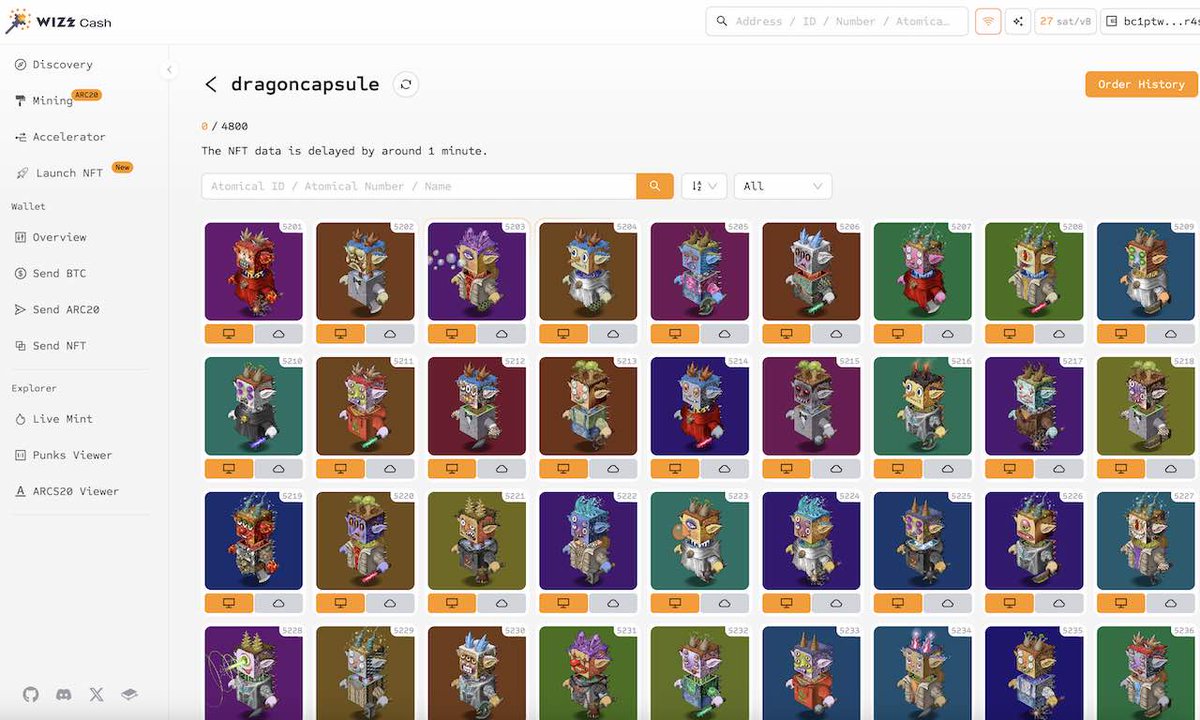The width and height of the screenshot is (1200, 720).
Task: Click the sparkle icon in header
Action: pyautogui.click(x=1017, y=21)
